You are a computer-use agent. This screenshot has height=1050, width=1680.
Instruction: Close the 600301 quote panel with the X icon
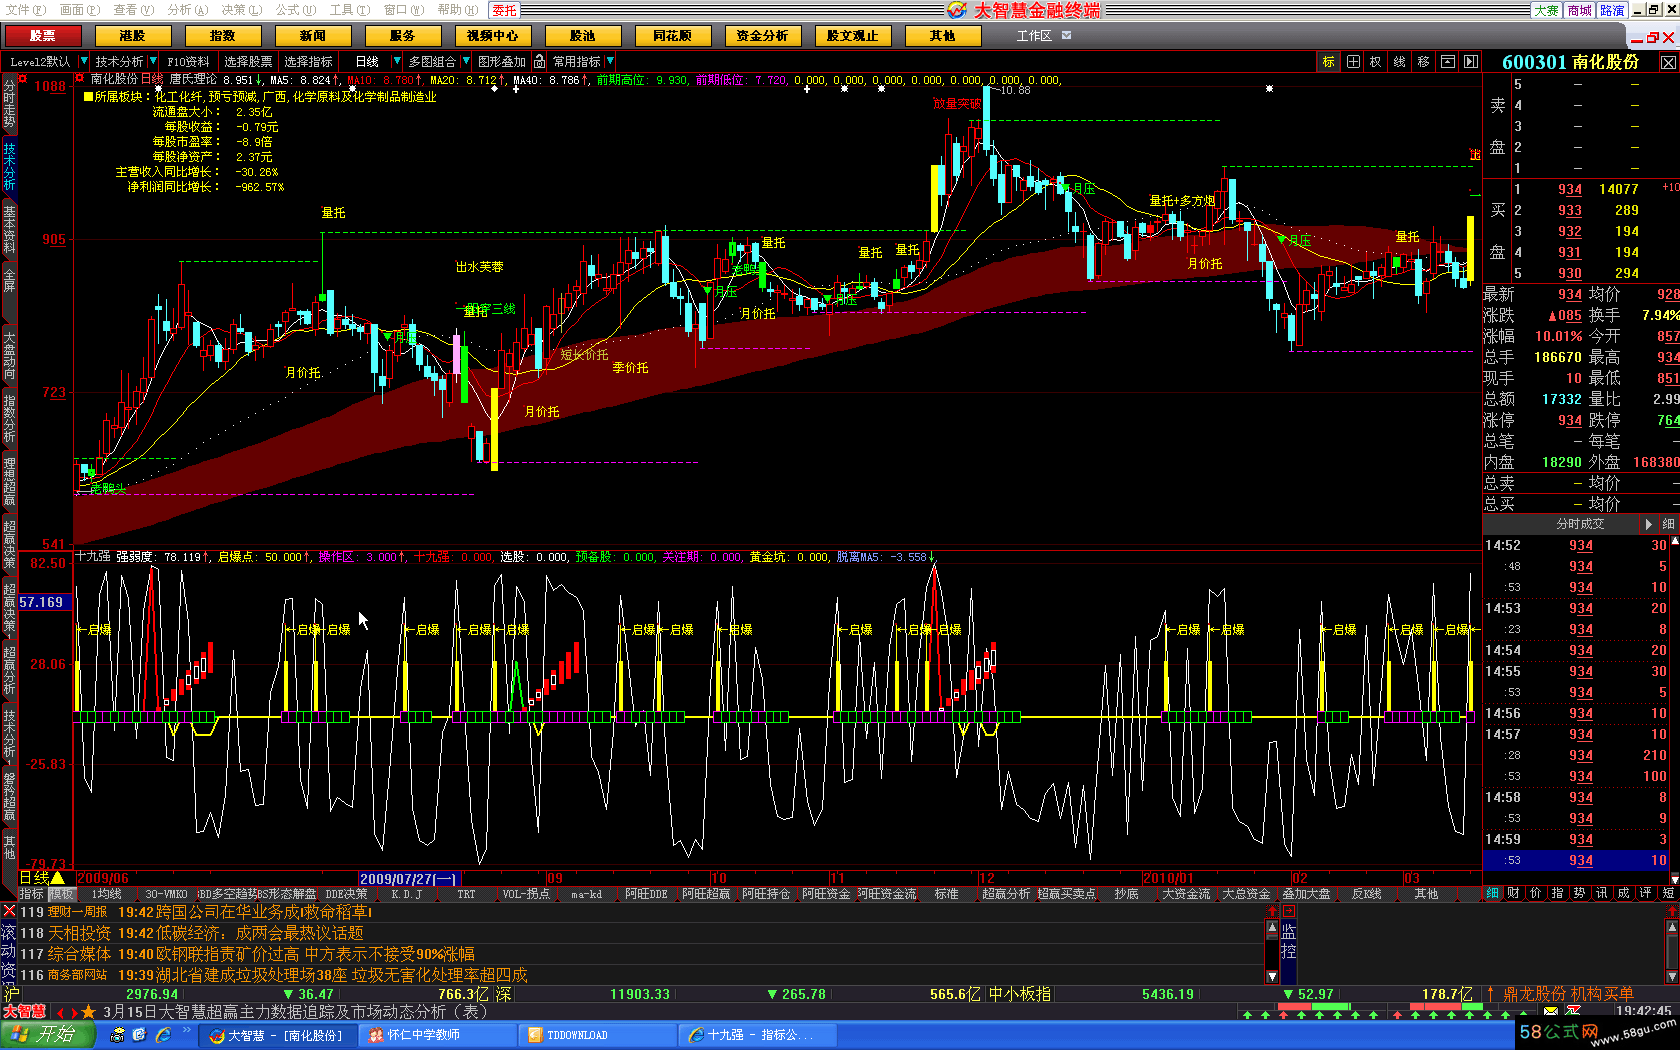coord(1668,62)
